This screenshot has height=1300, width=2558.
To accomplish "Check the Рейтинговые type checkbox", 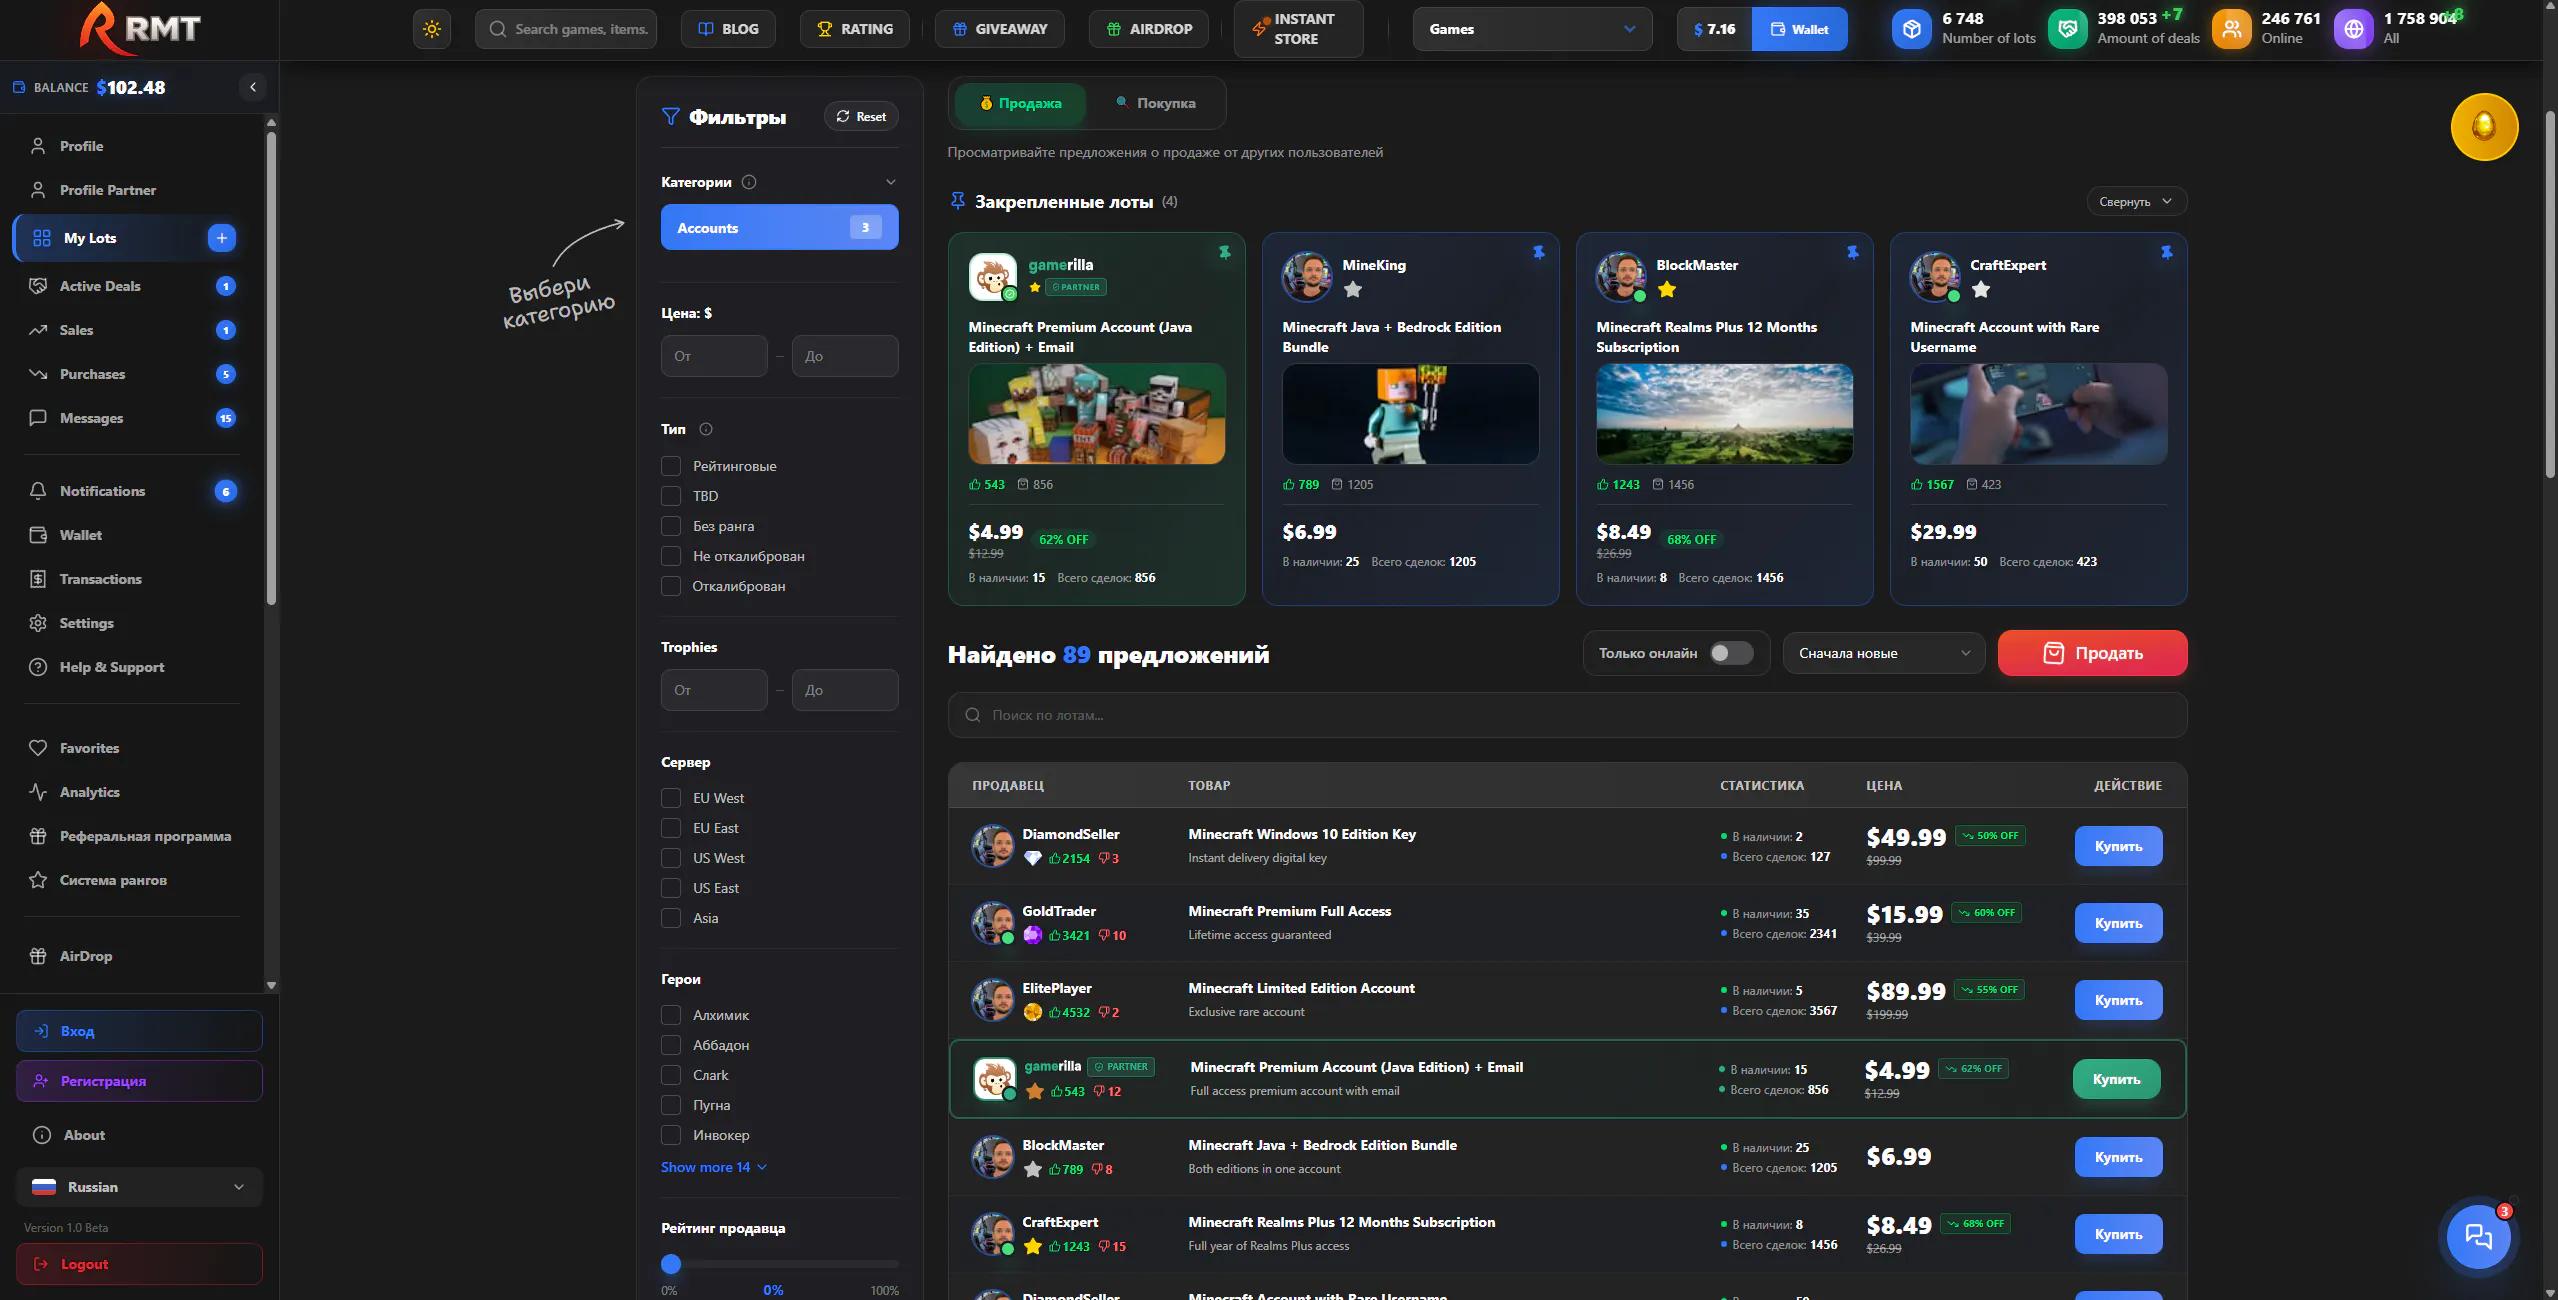I will tap(671, 466).
